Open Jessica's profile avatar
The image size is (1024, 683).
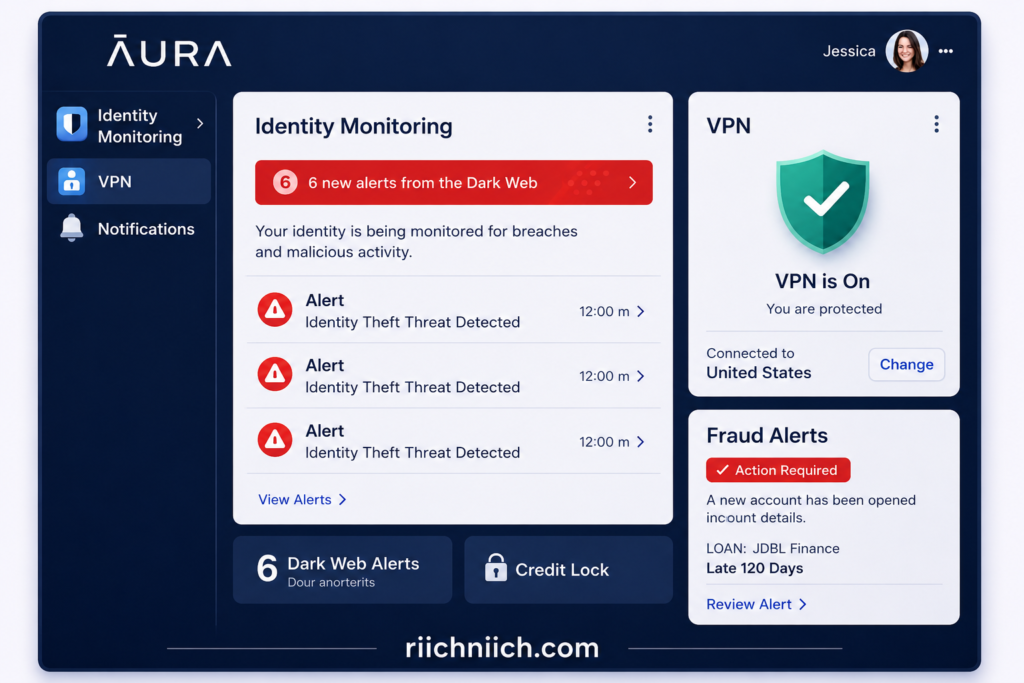(x=906, y=51)
